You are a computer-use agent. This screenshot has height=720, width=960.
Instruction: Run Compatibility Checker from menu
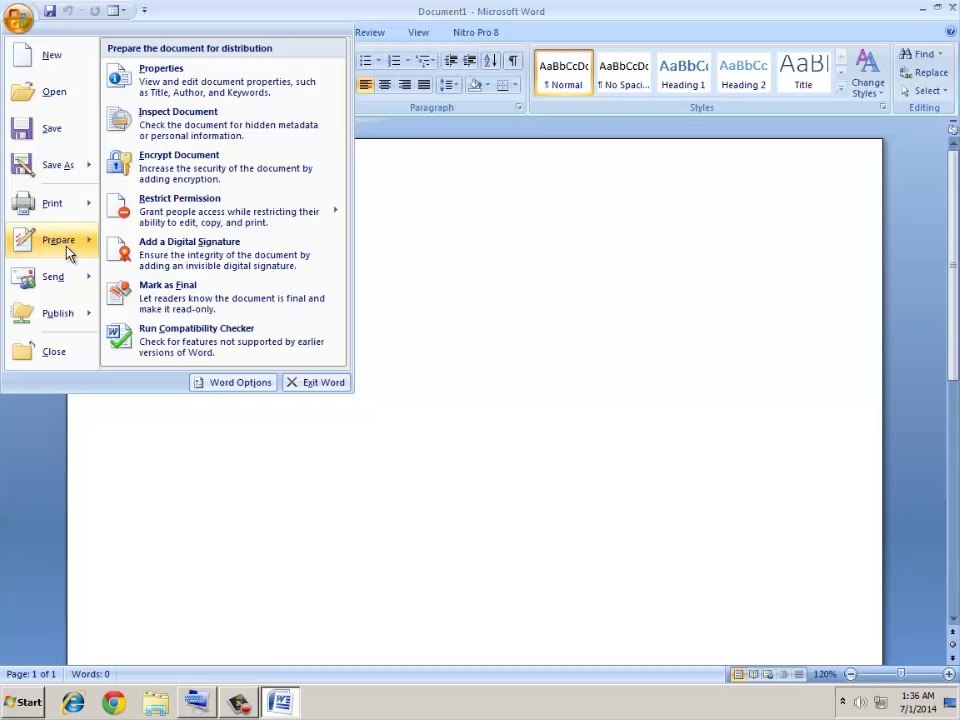click(x=223, y=340)
